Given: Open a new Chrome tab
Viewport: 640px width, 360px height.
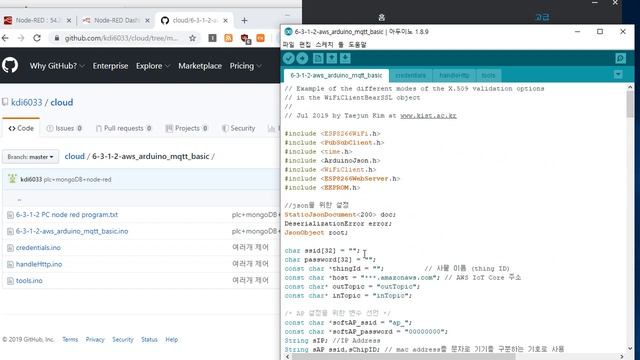Looking at the screenshot, I should click(244, 20).
